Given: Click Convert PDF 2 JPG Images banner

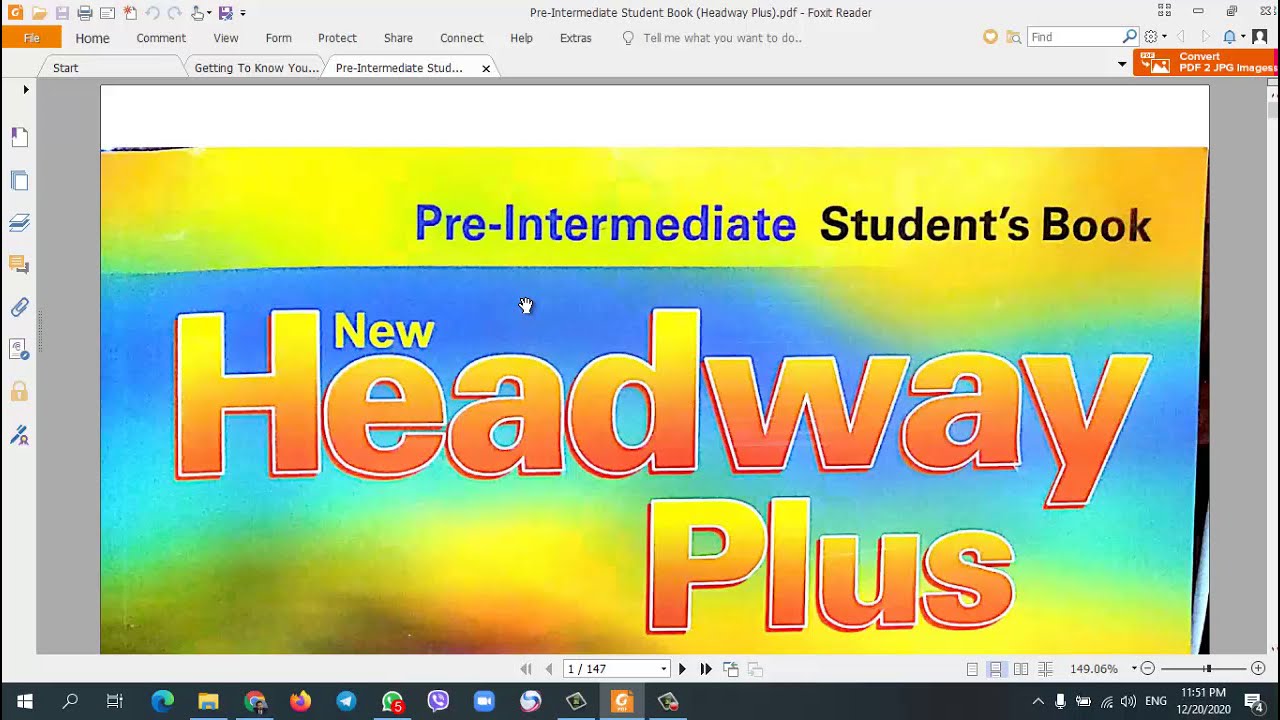Looking at the screenshot, I should point(1206,62).
